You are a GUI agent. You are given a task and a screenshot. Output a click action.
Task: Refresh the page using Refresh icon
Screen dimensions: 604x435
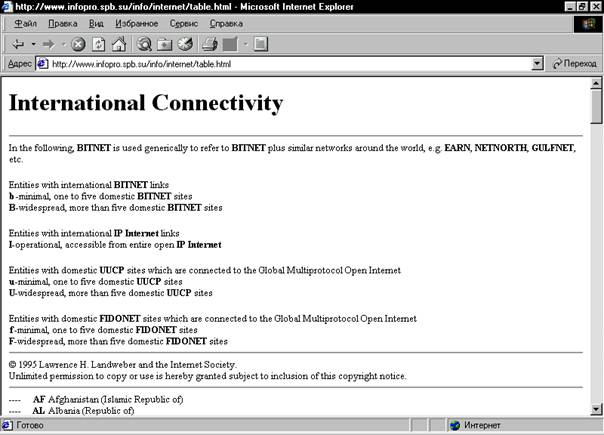pyautogui.click(x=99, y=44)
